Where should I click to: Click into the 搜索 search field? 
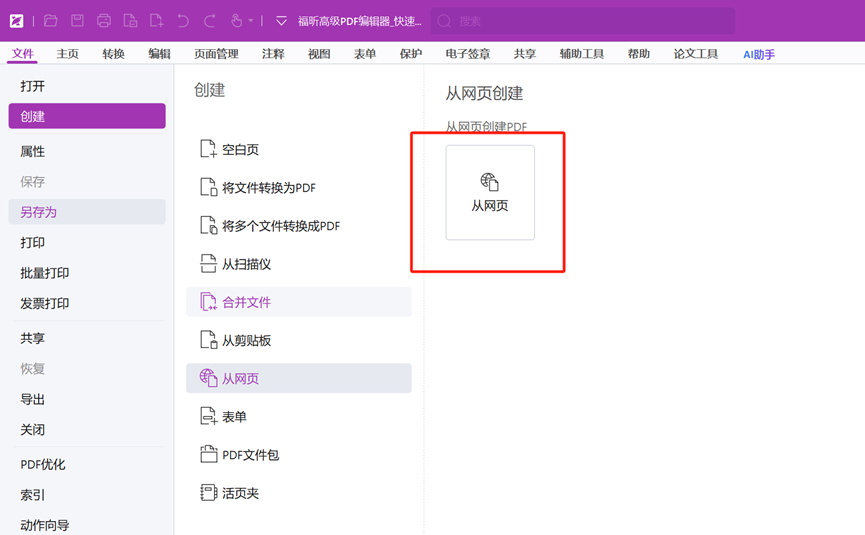pos(583,21)
